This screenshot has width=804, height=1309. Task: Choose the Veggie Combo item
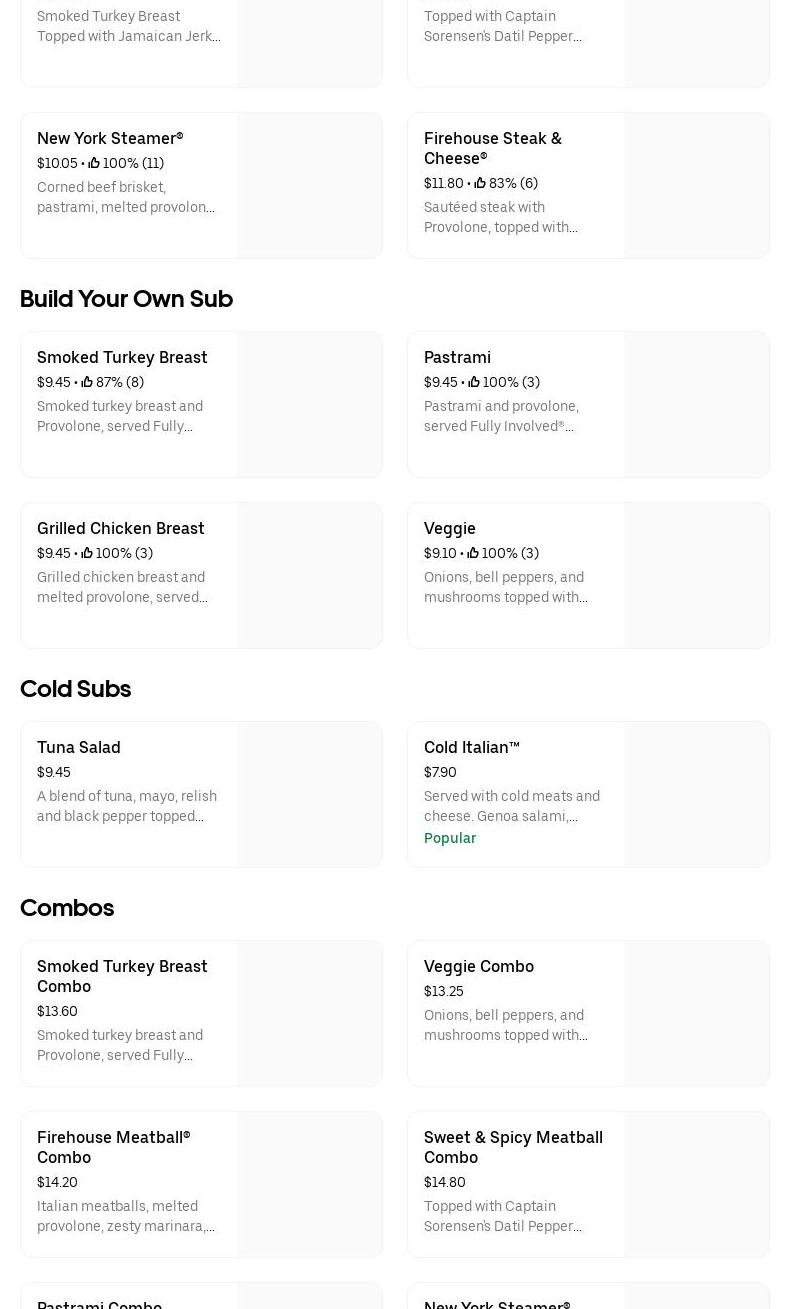[478, 966]
